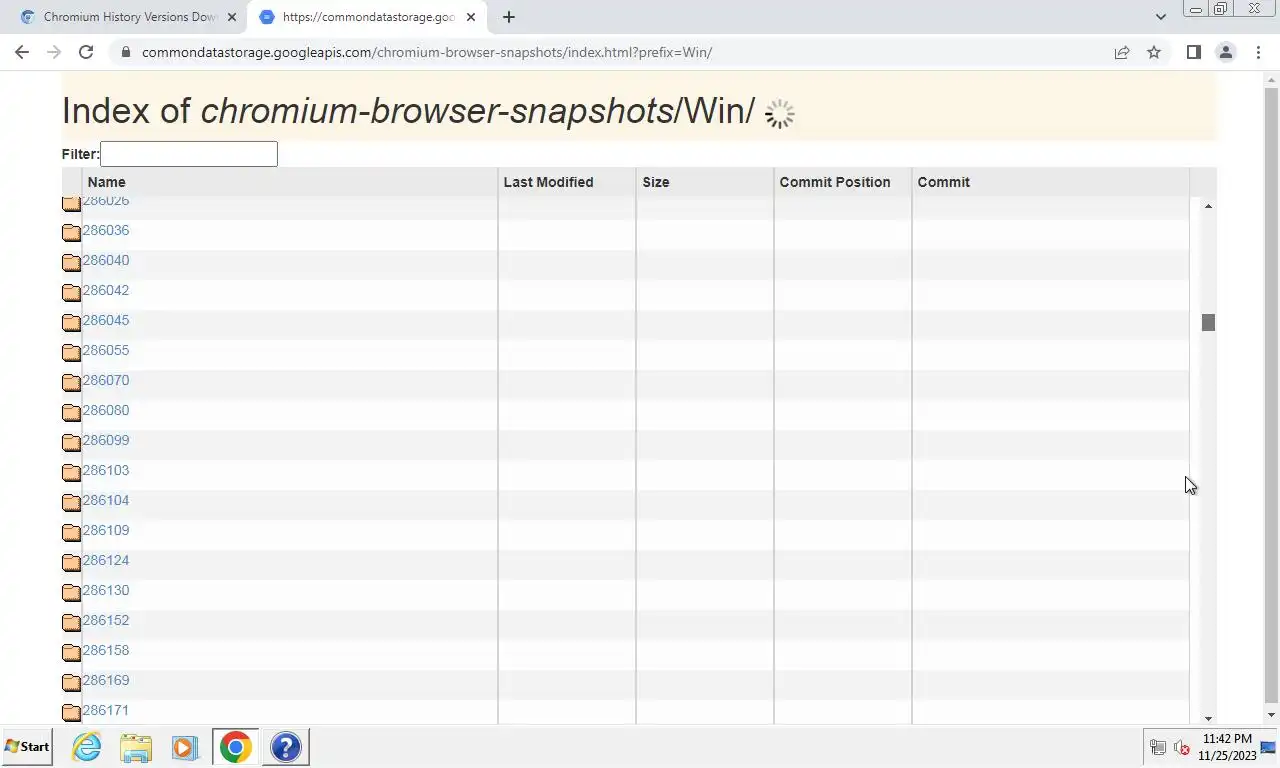Open the Chrome three-dot menu
This screenshot has height=768, width=1280.
point(1258,52)
